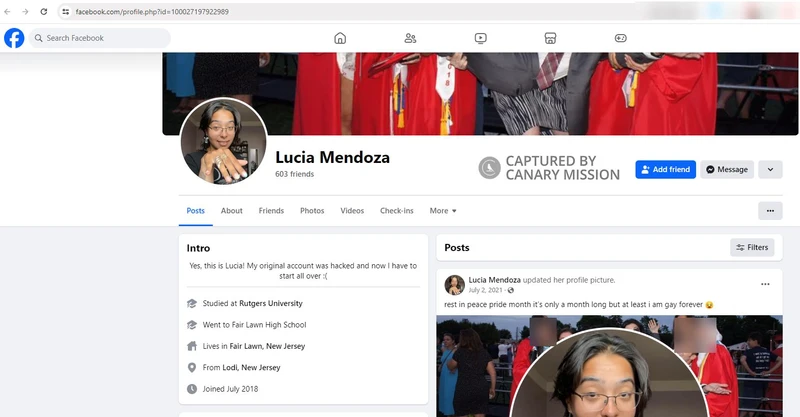Click the house icon beside Lives in
800x417 pixels.
pyautogui.click(x=192, y=346)
